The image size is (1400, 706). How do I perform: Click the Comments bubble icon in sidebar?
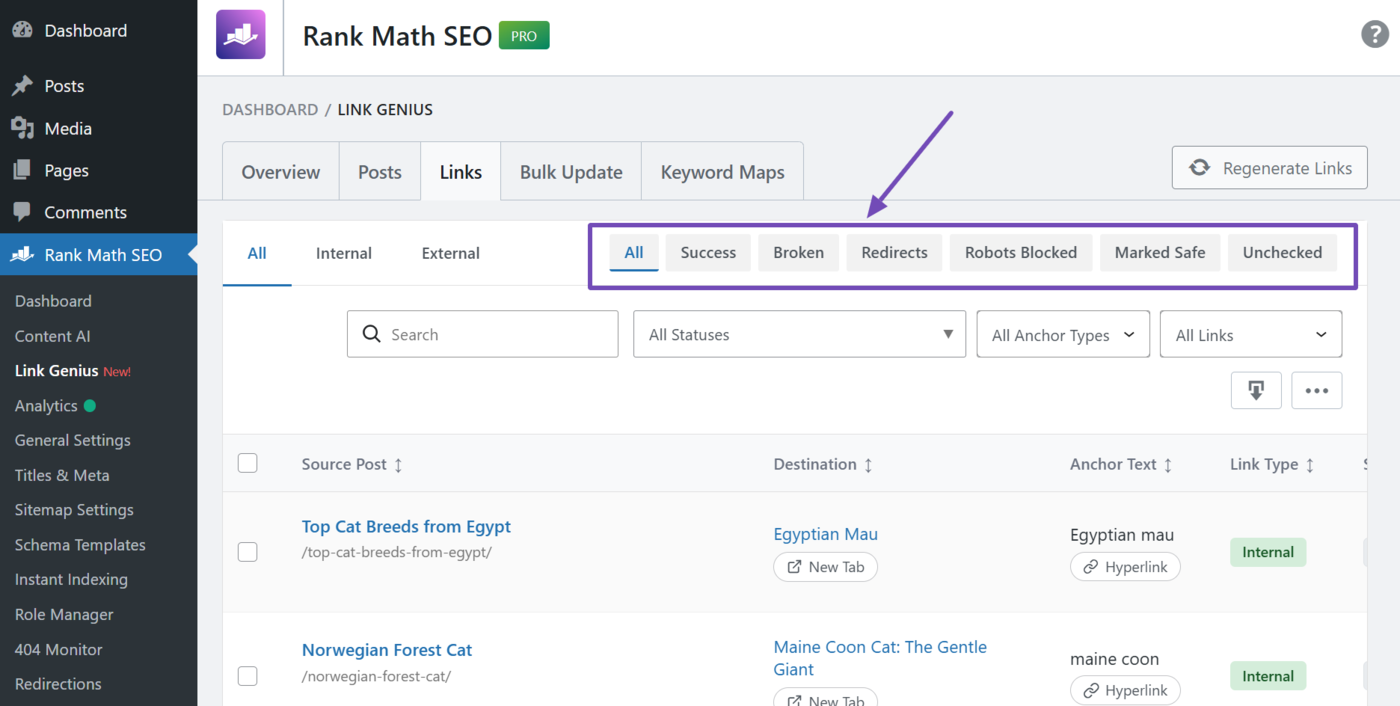click(x=22, y=212)
